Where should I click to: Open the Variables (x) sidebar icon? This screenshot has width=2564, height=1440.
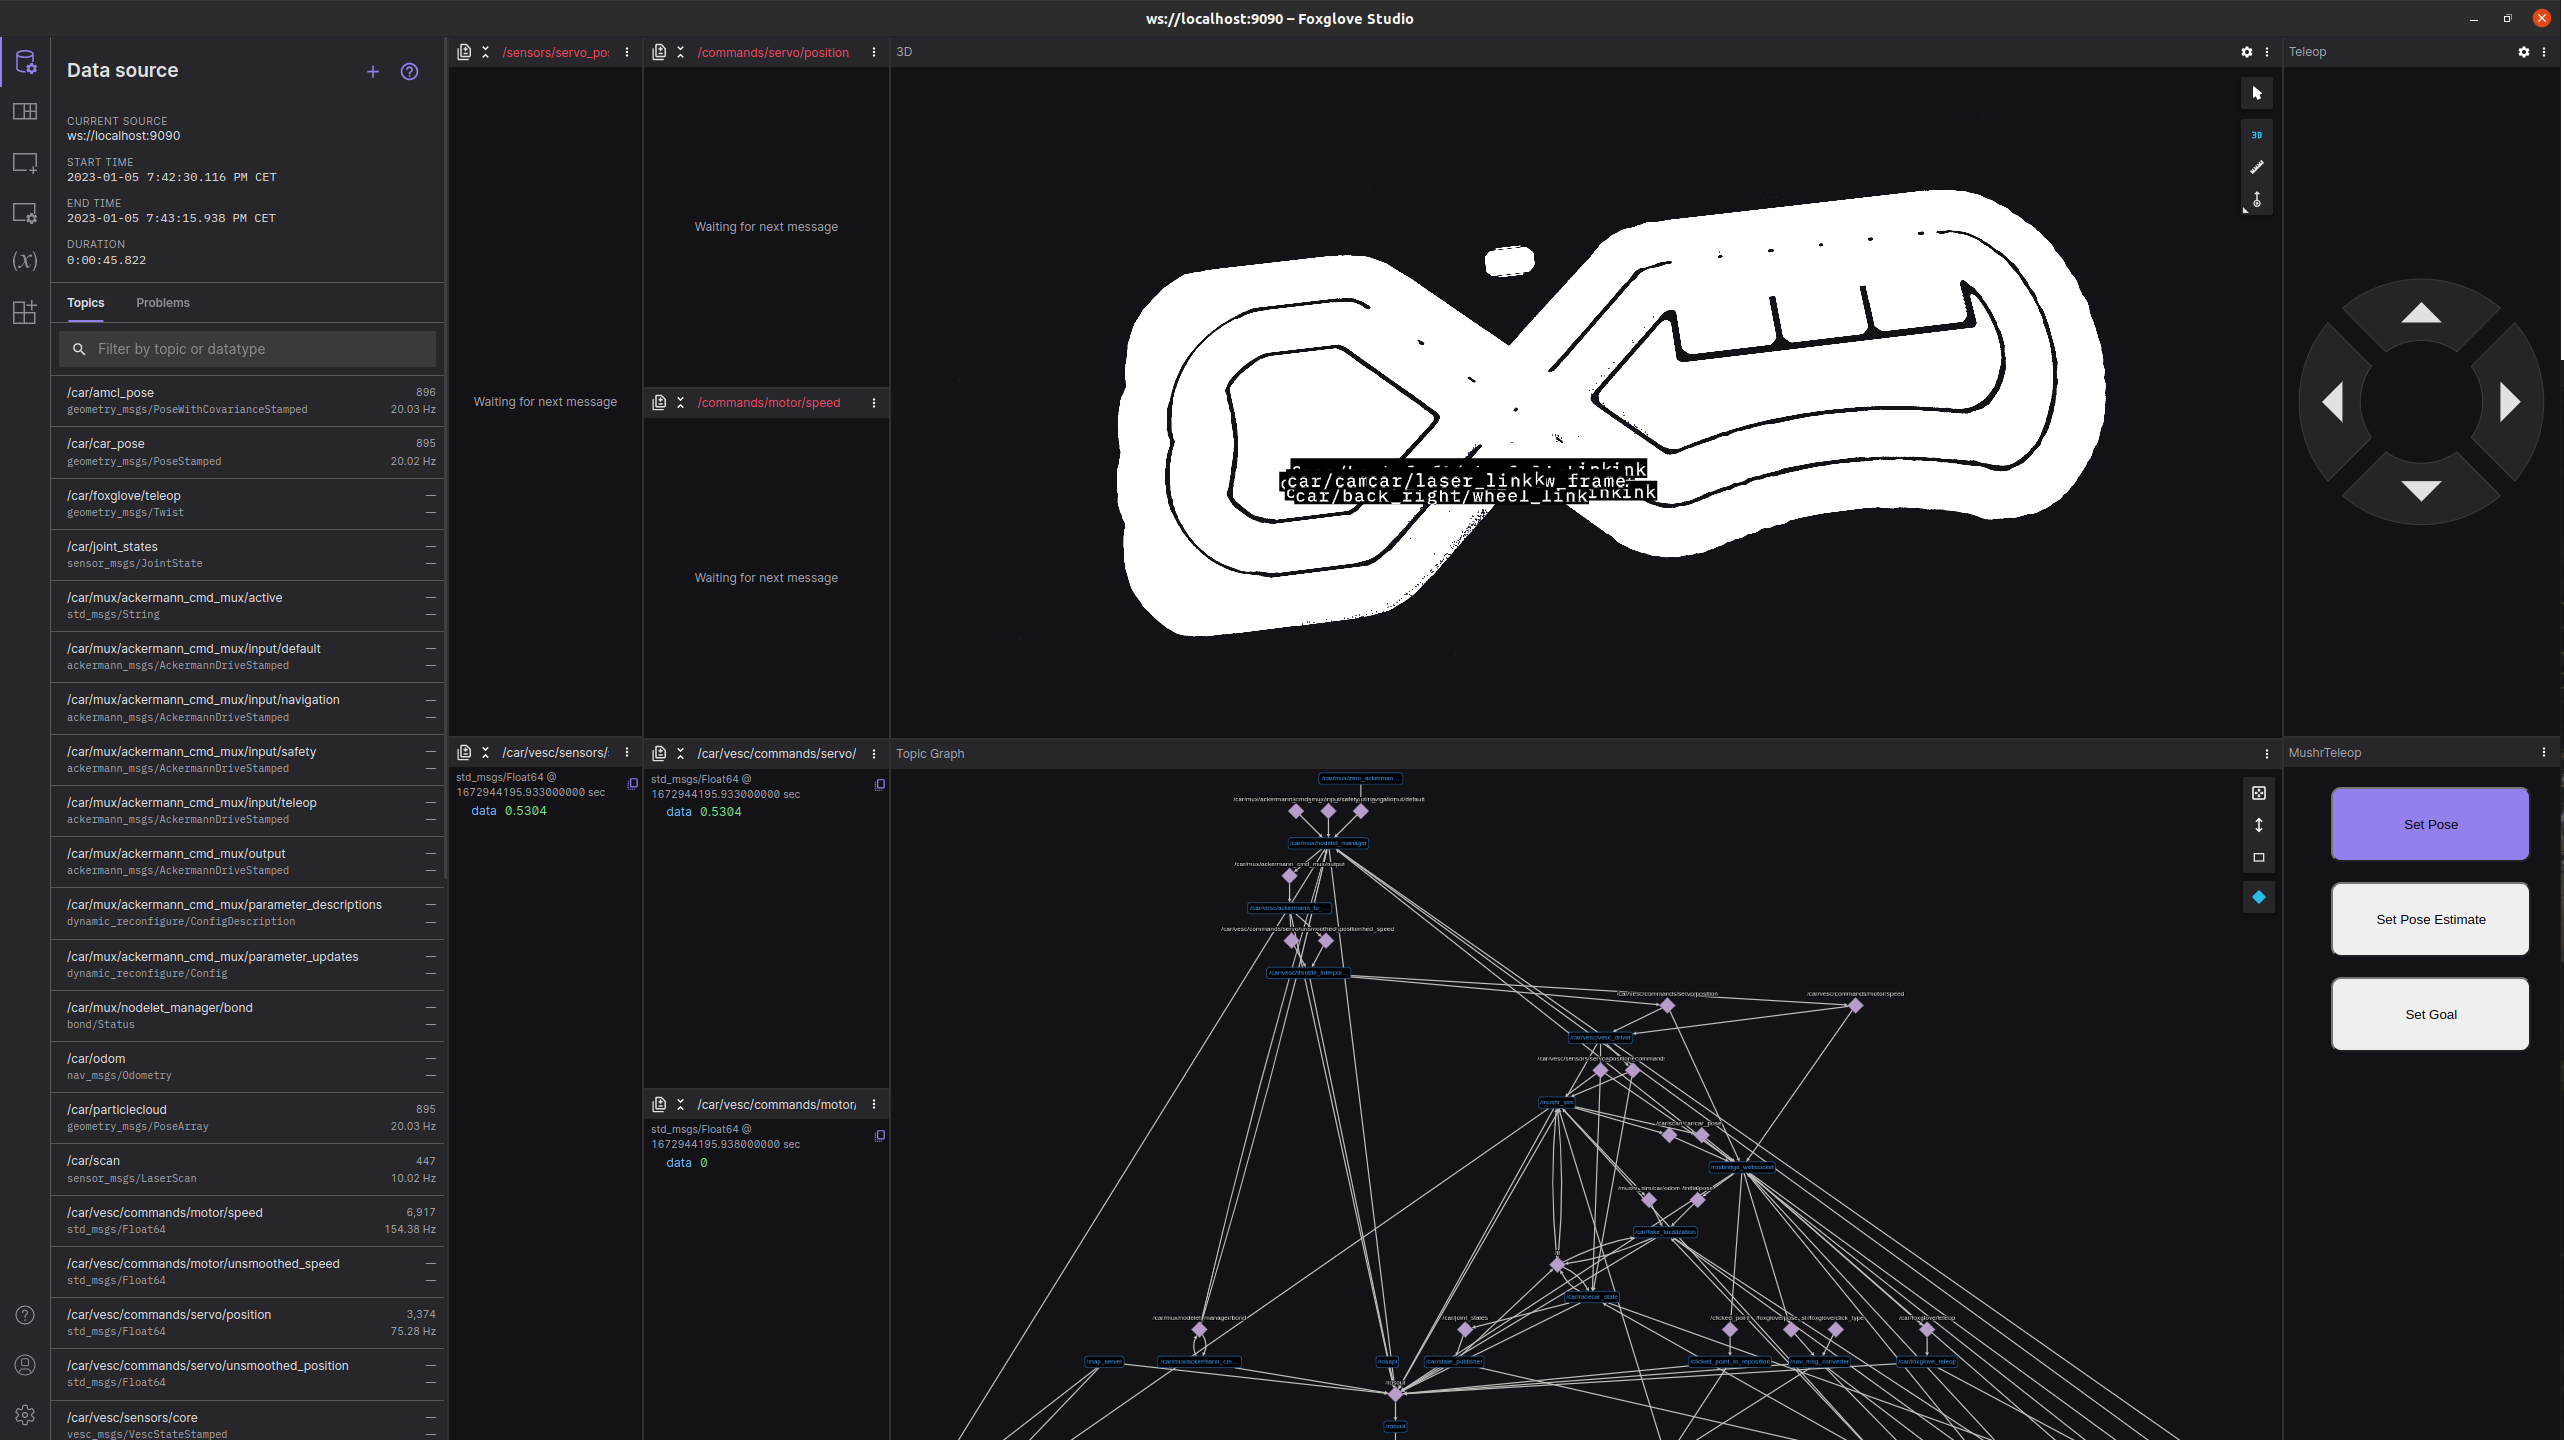pyautogui.click(x=25, y=261)
